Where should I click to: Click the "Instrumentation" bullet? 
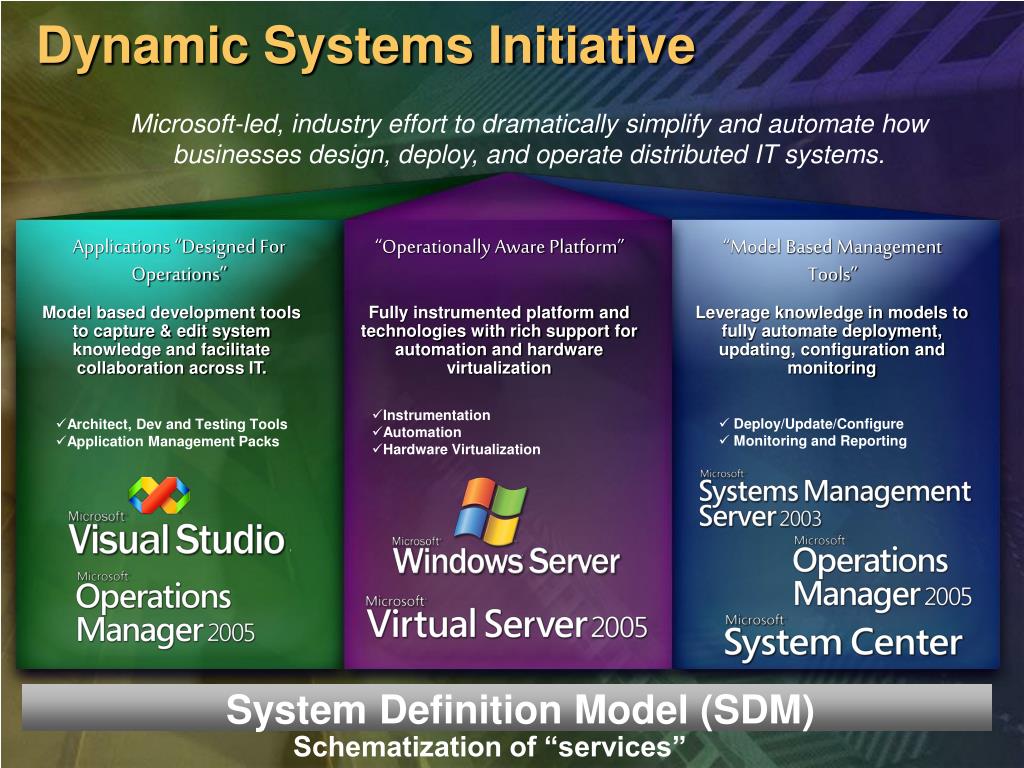[x=431, y=415]
